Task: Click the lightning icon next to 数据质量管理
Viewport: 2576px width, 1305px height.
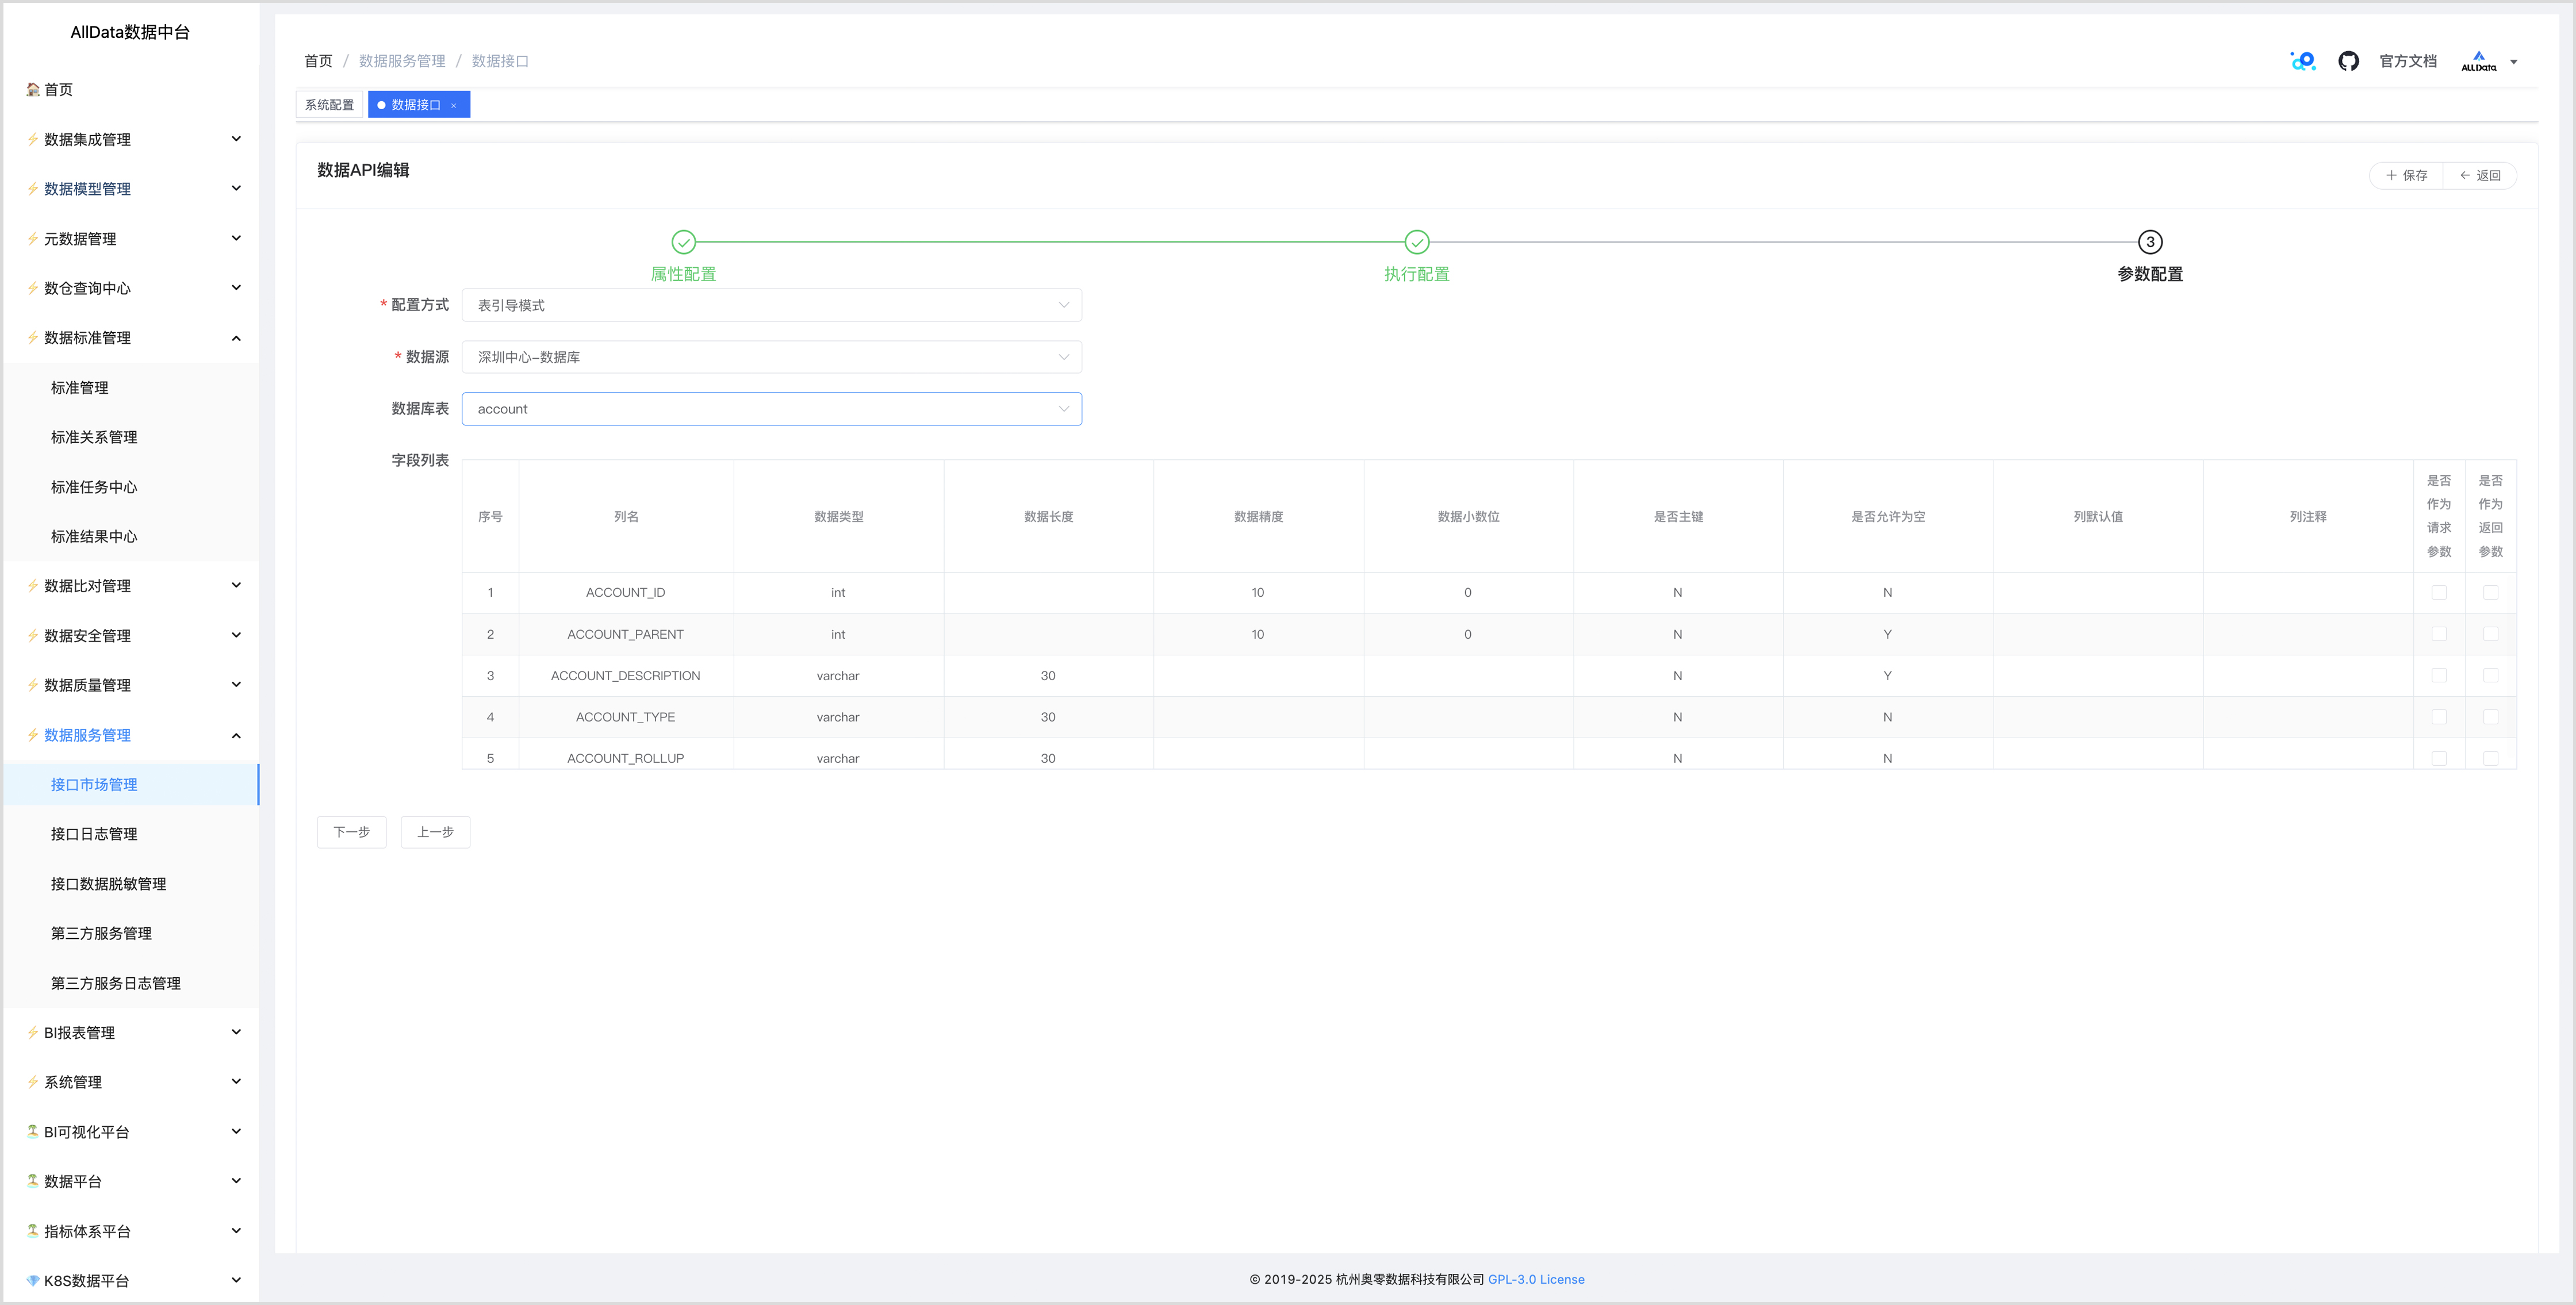Action: (33, 685)
